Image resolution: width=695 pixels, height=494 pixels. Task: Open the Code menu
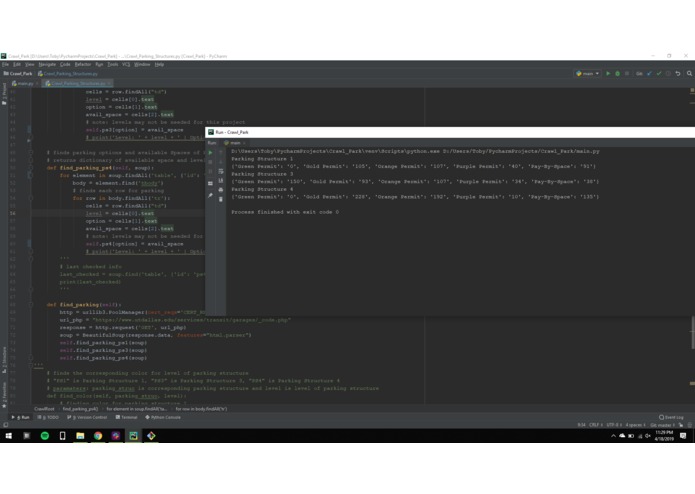point(65,65)
